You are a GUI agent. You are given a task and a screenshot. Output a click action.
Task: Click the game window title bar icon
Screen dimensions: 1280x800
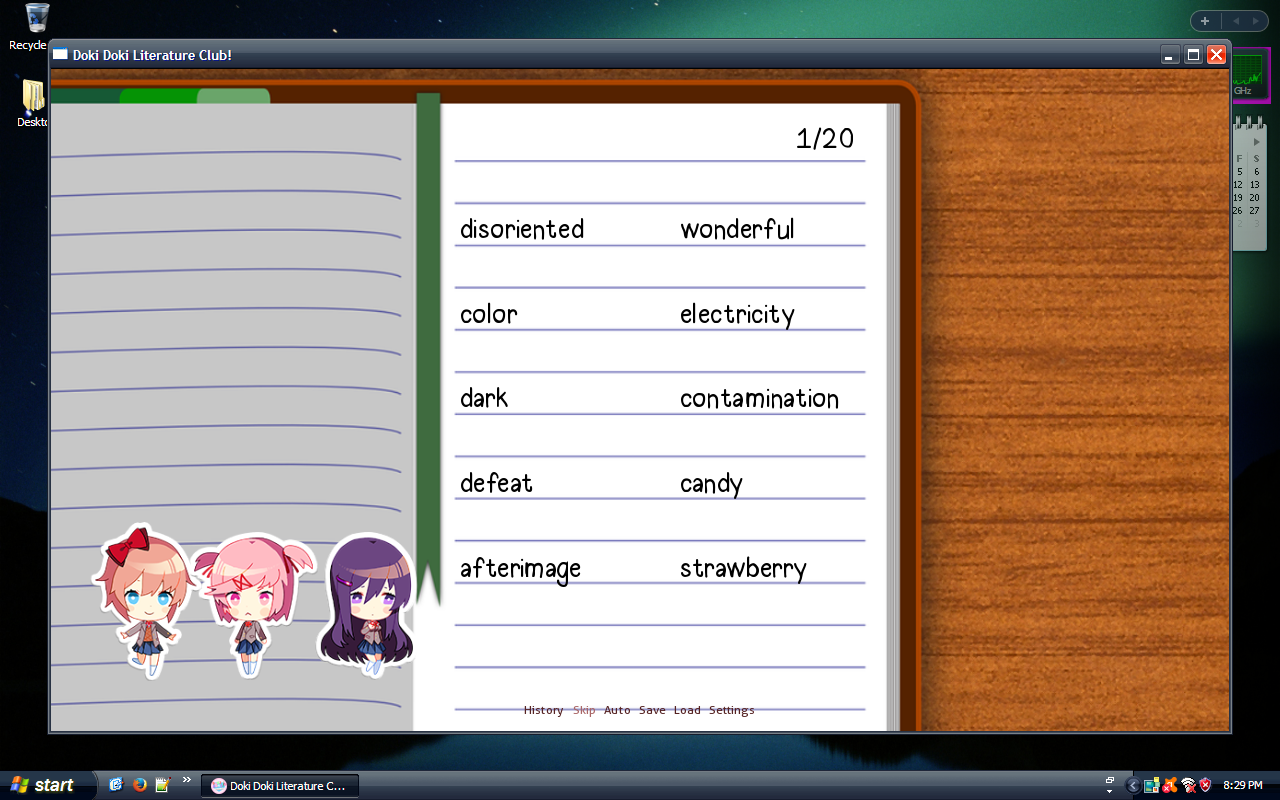(61, 55)
